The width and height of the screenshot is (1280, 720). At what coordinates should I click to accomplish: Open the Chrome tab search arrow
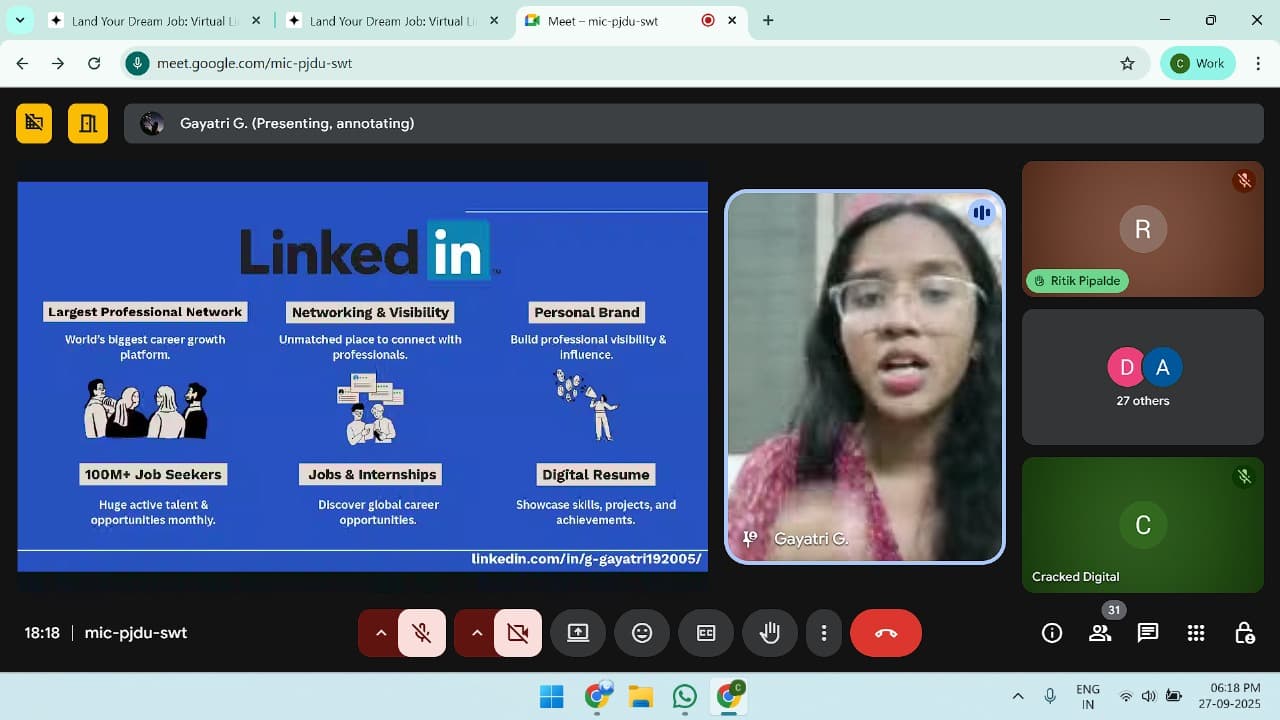coord(19,19)
